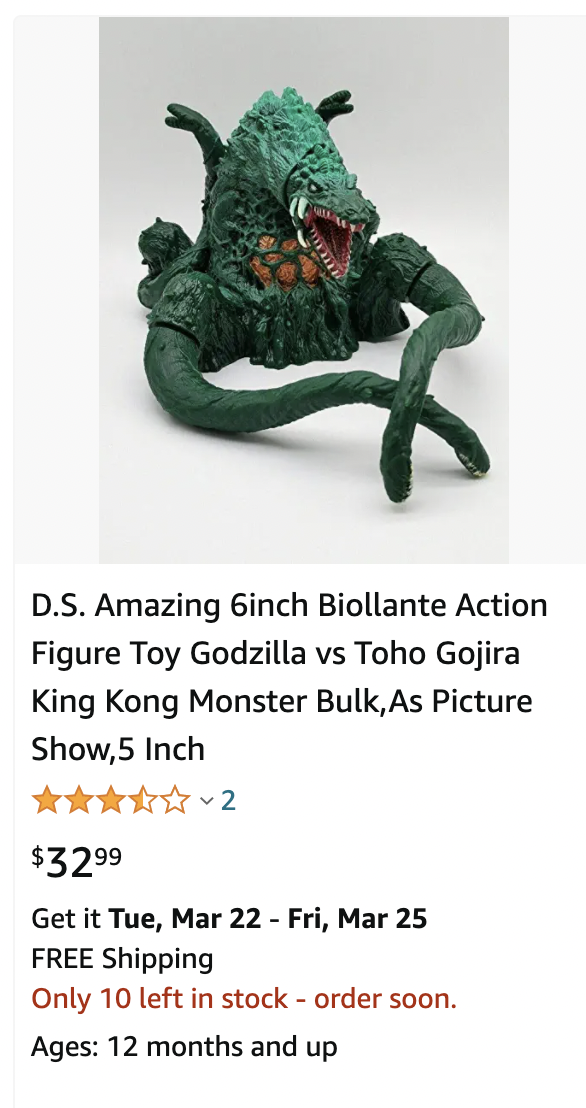The image size is (586, 1108).
Task: Click the dollar sign of the price
Action: pos(37,856)
